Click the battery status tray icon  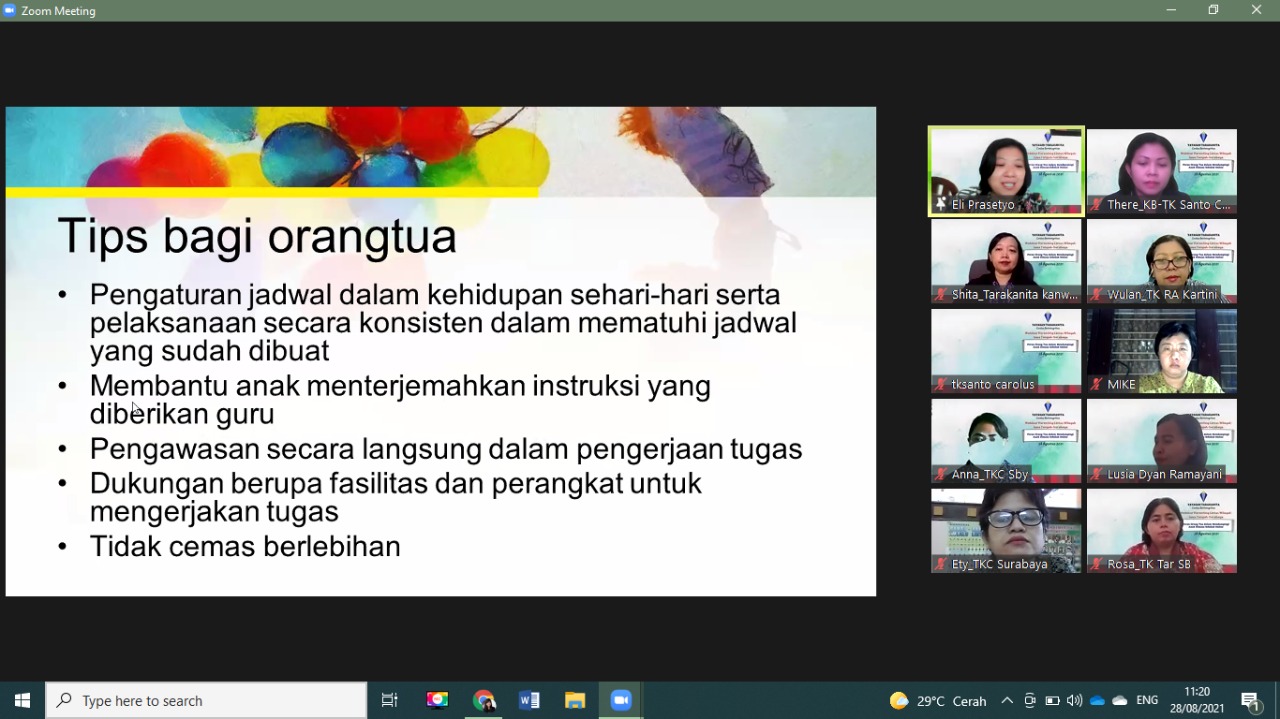[x=1052, y=700]
